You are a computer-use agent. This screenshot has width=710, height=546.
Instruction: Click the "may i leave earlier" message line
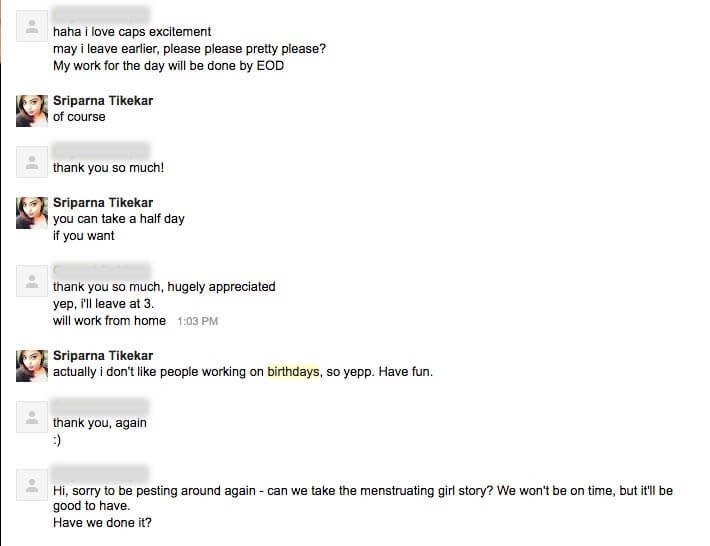tap(189, 49)
